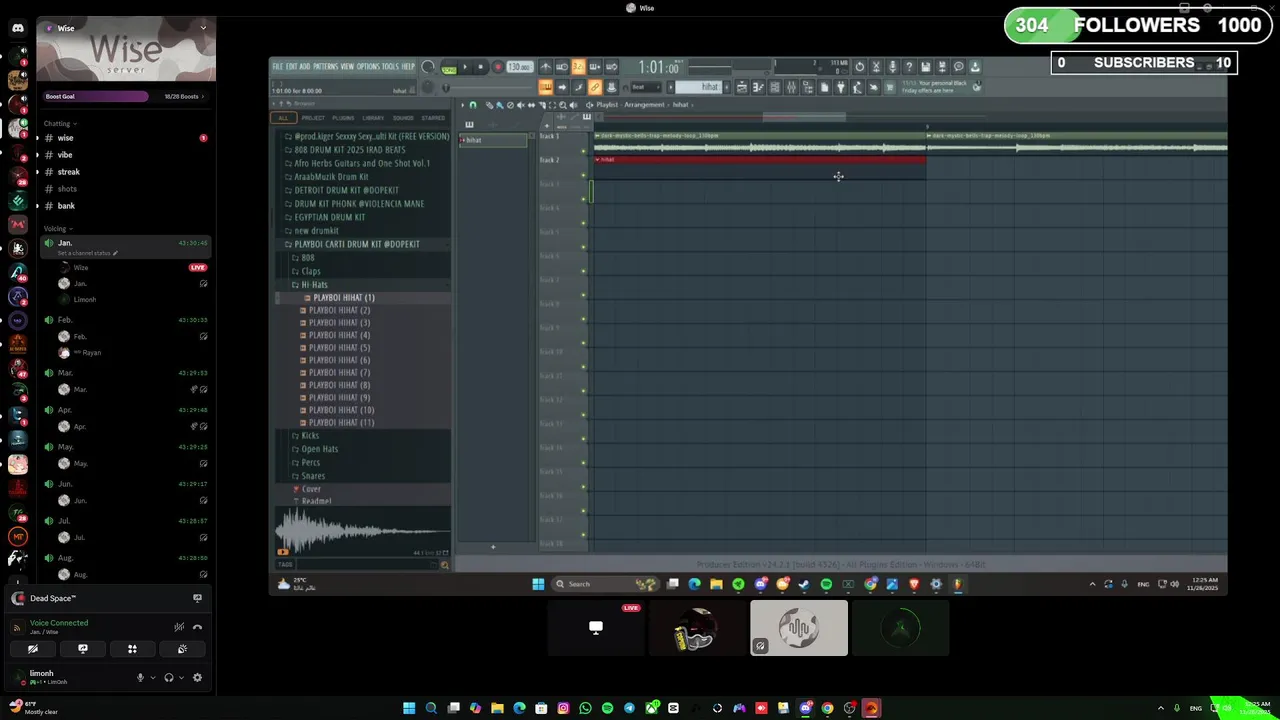Toggle Pattern/Song mode button in FL Studio

tap(448, 67)
